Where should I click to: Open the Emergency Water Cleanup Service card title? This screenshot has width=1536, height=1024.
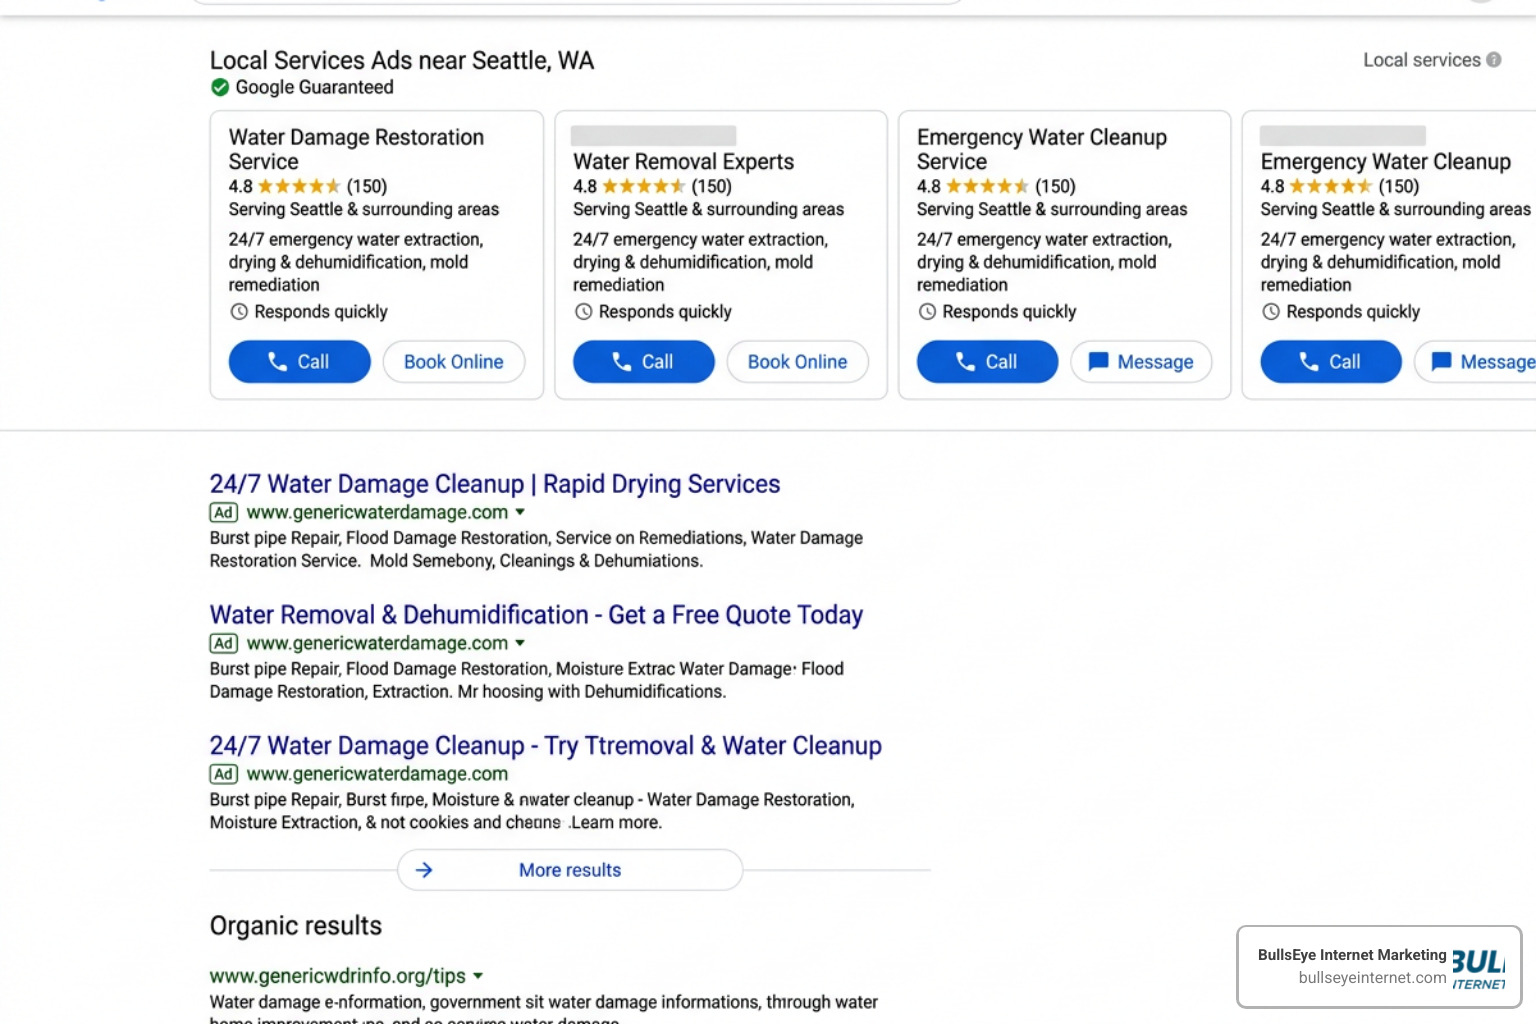pyautogui.click(x=1042, y=149)
